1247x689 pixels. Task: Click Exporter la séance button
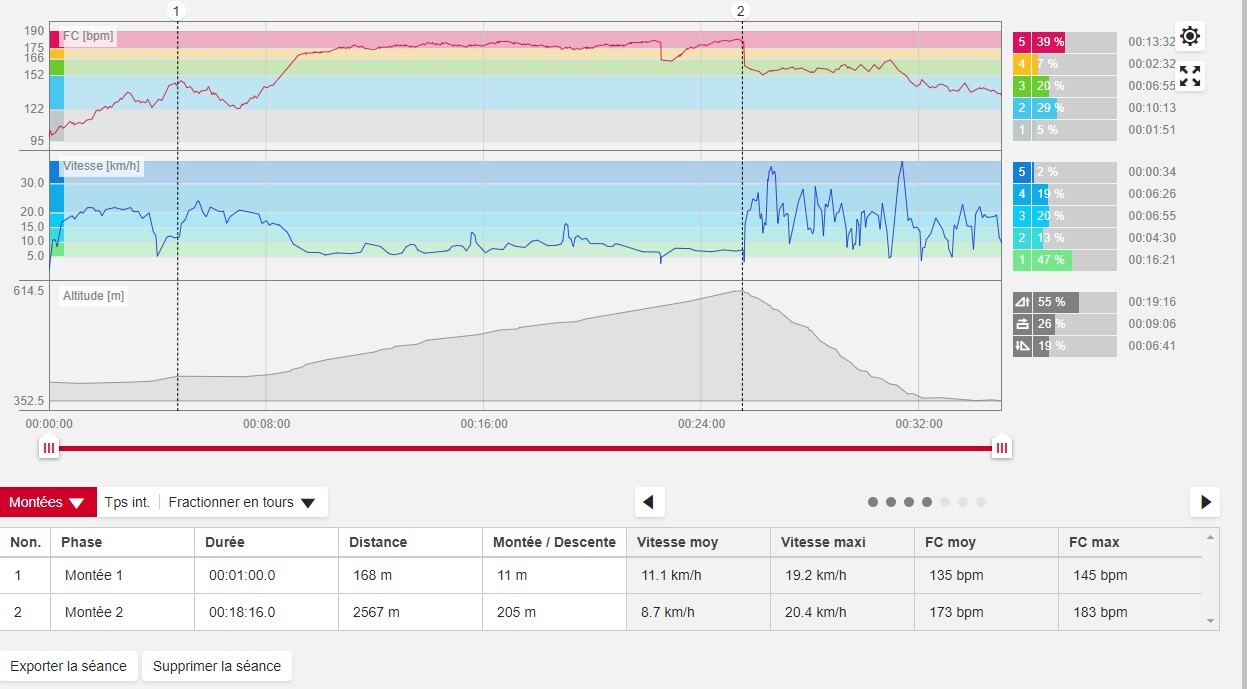(x=68, y=666)
